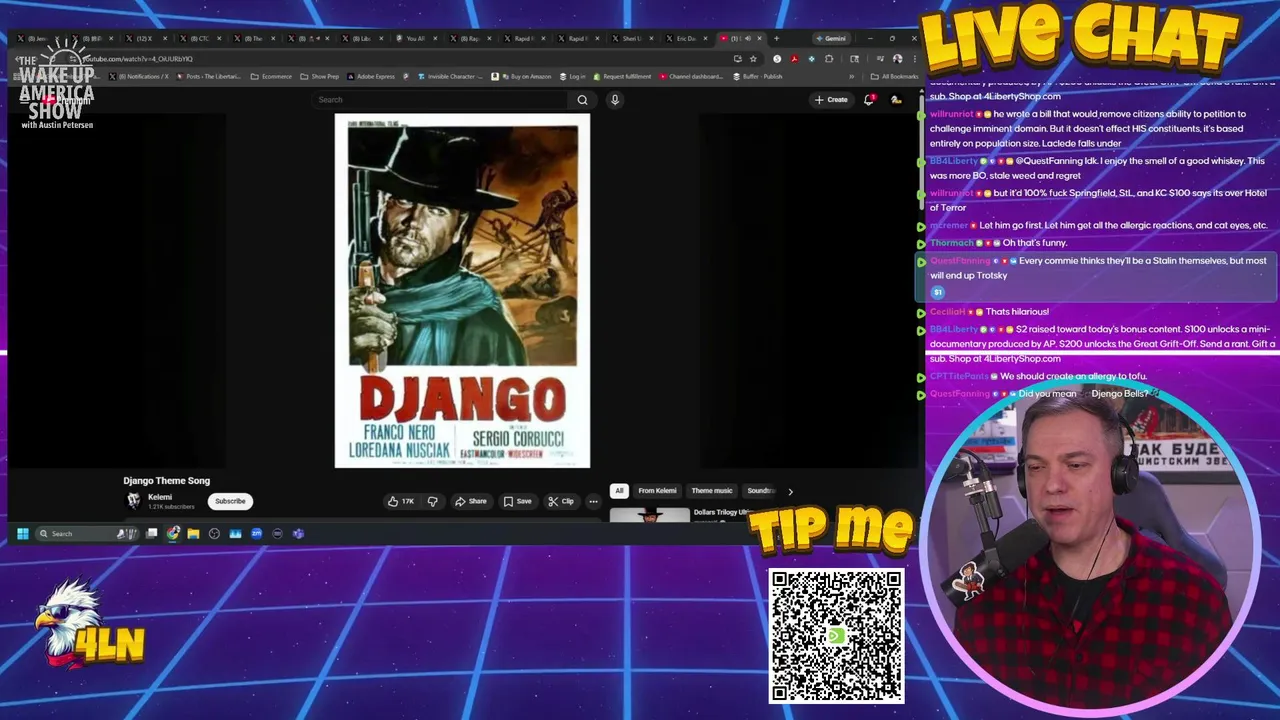Screen dimensions: 1280x720
Task: Open Request fulfillment bookmark
Action: click(622, 77)
